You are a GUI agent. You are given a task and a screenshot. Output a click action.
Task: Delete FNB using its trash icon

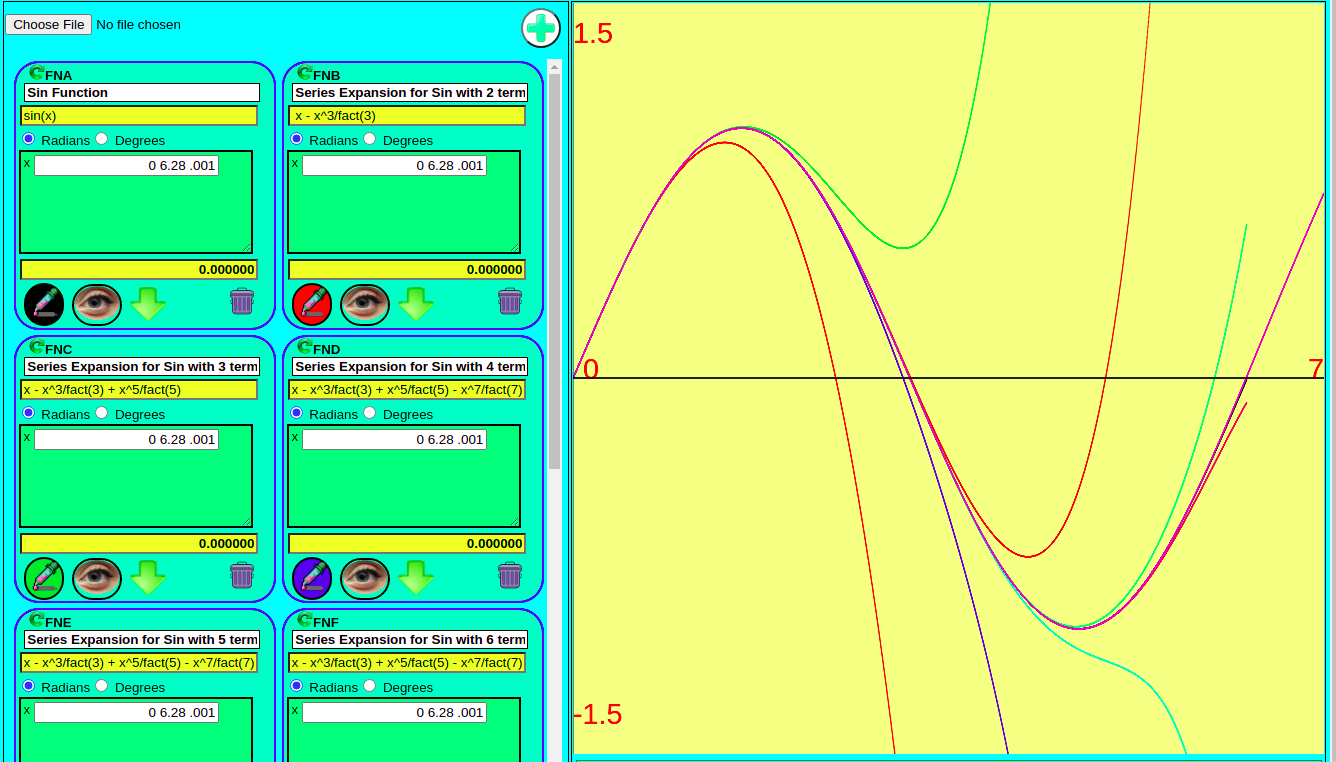click(510, 301)
